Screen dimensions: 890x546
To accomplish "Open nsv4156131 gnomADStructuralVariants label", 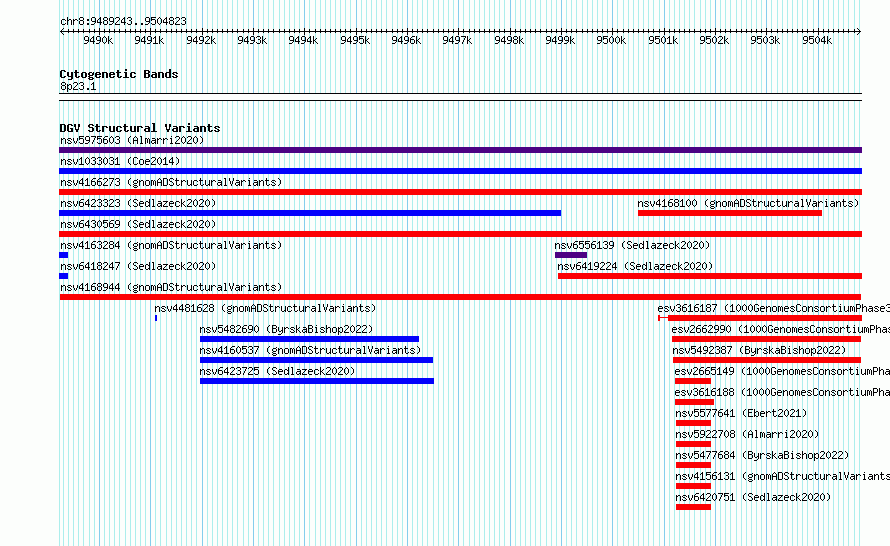I will click(x=782, y=476).
